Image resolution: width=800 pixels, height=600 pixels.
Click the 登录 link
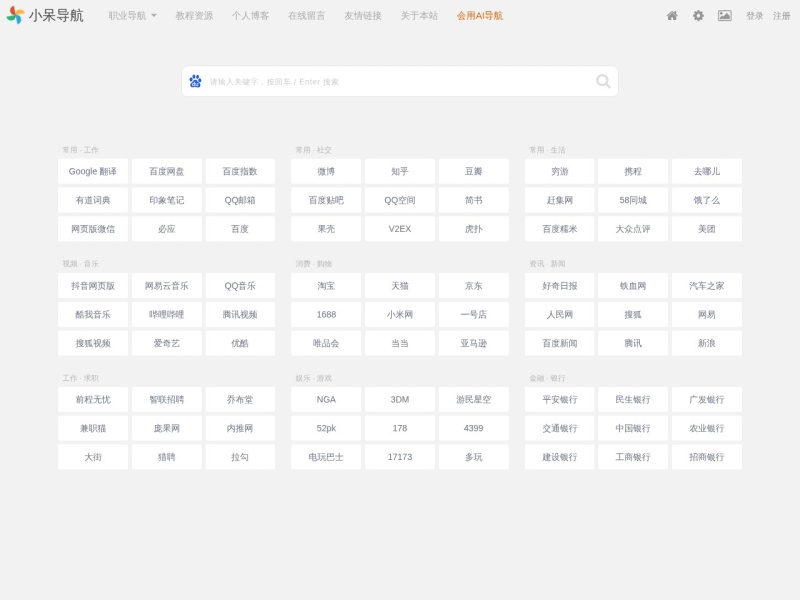[x=755, y=16]
